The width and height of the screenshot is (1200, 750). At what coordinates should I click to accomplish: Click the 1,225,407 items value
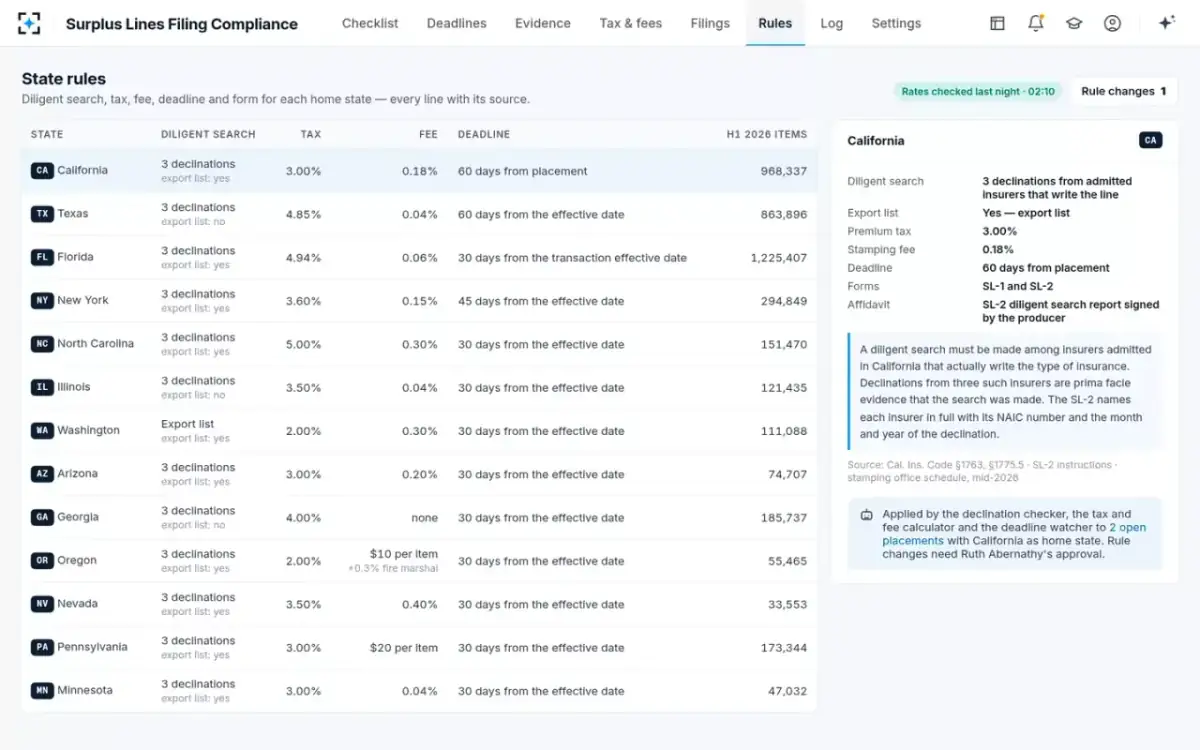click(779, 258)
